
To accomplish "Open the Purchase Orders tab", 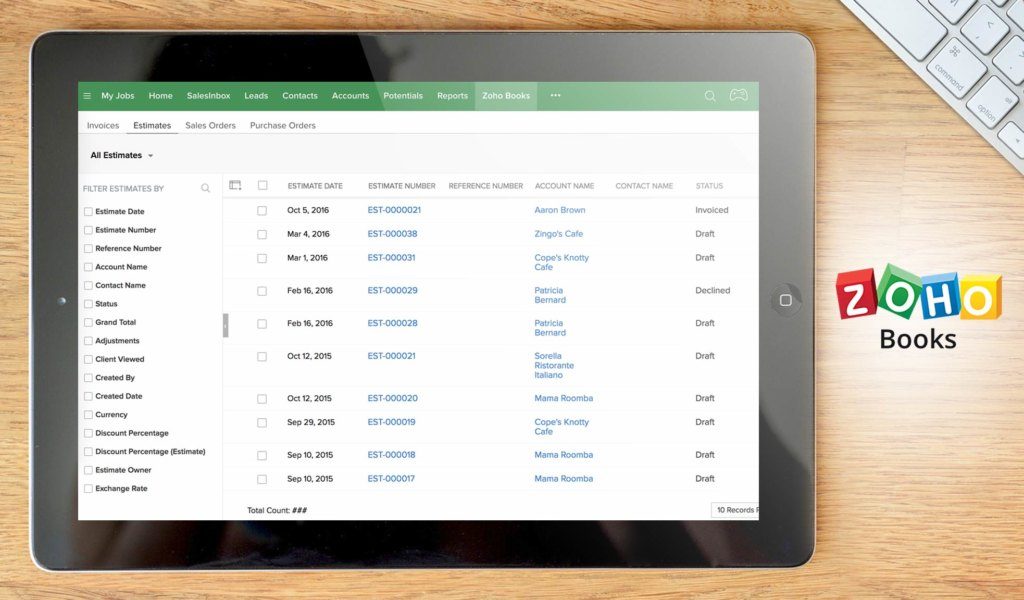I will tap(283, 125).
